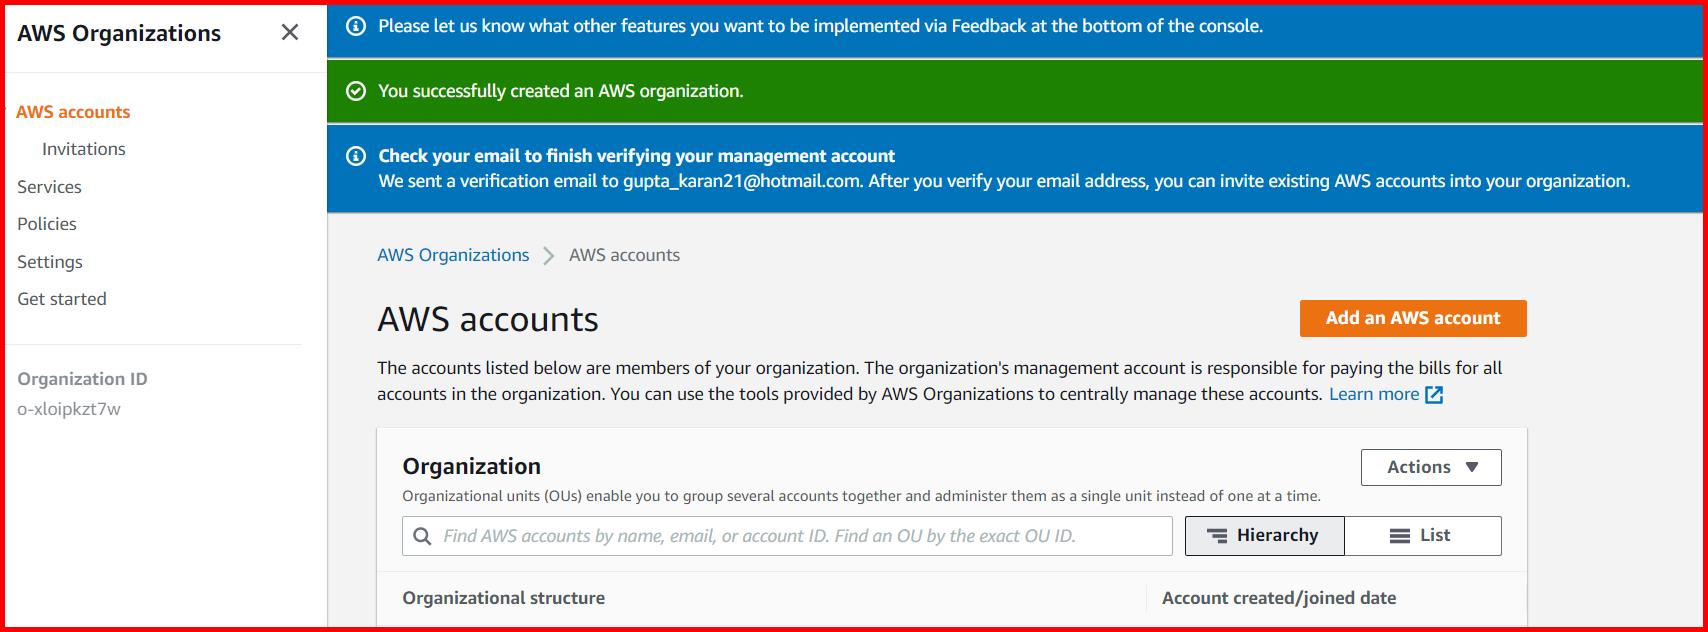Close the AWS Organizations sidebar with the X

pos(289,32)
